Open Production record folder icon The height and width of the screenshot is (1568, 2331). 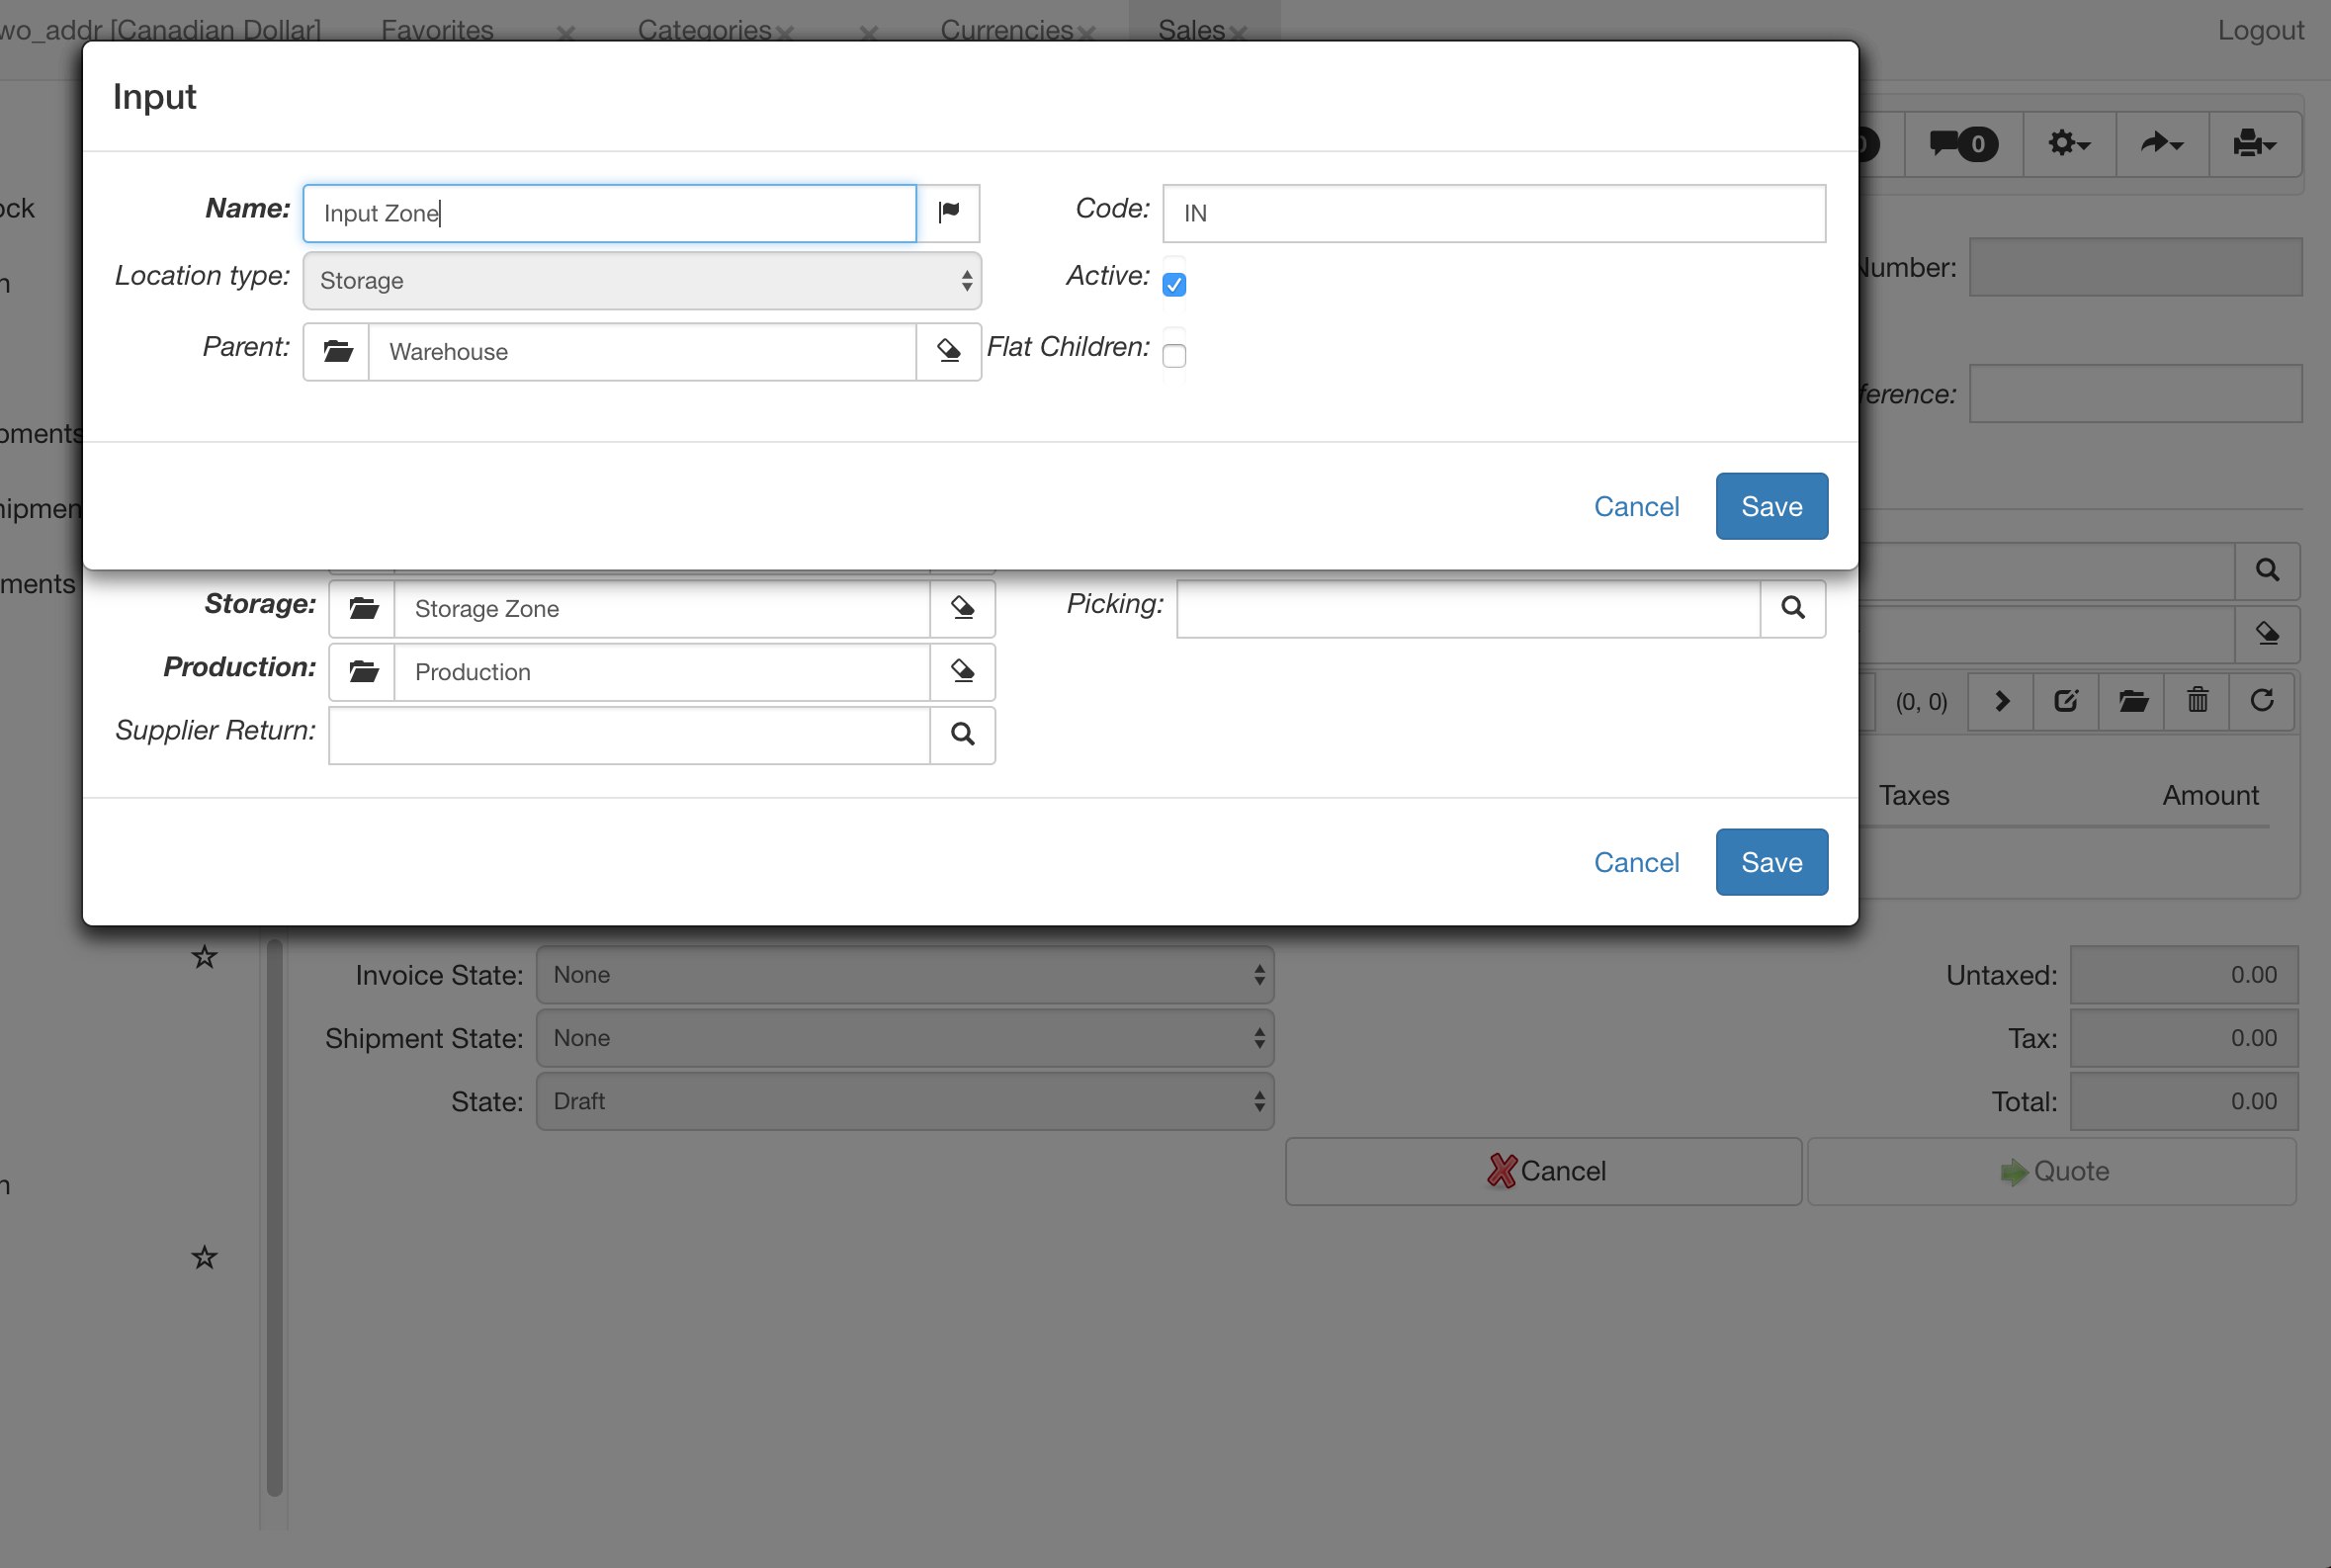(363, 671)
